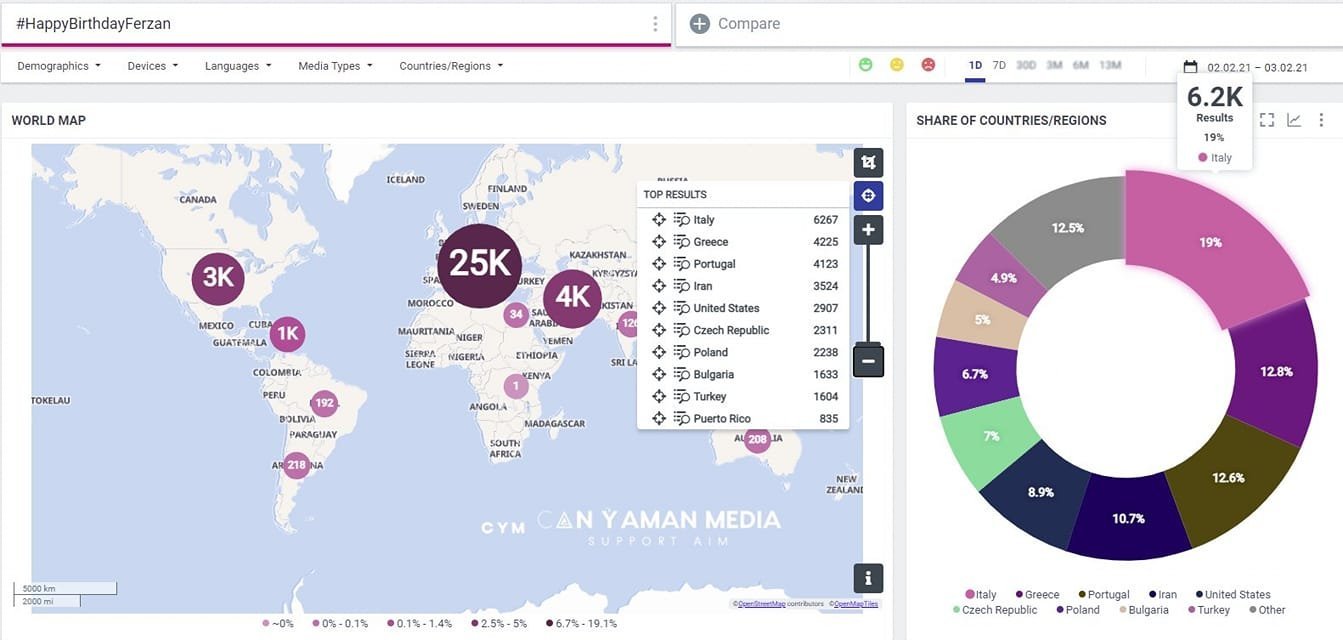Expand the countries chart to fullscreen

1266,120
